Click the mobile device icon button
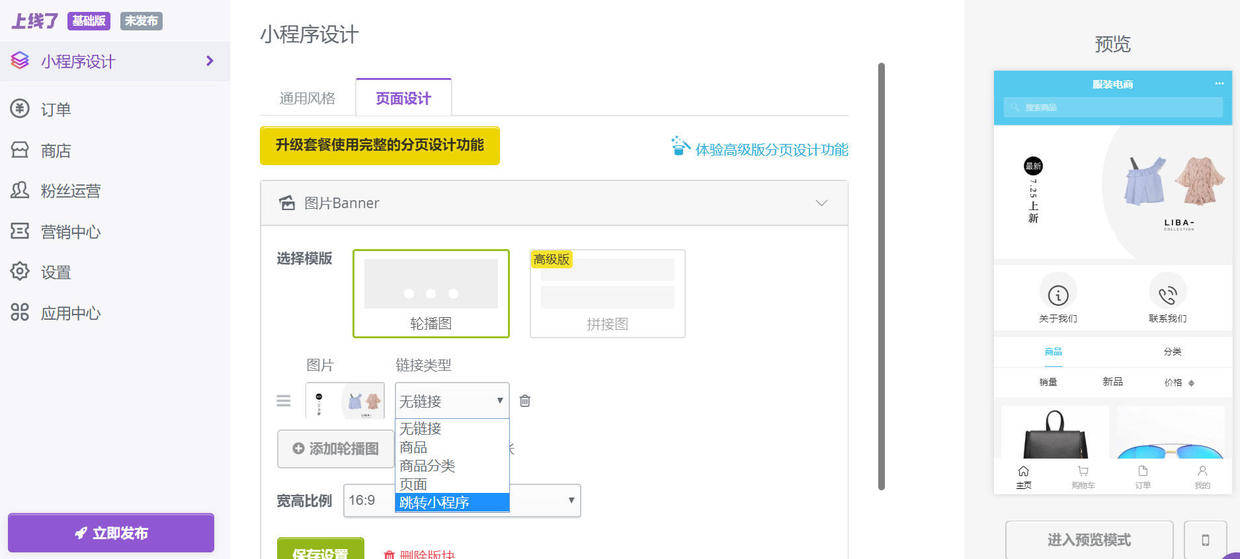Image resolution: width=1240 pixels, height=559 pixels. (1205, 539)
